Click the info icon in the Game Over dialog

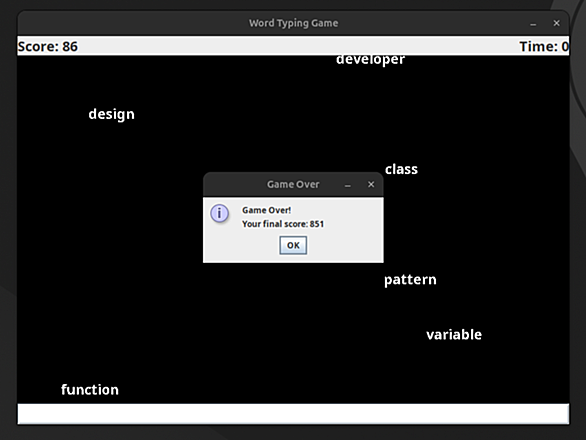click(220, 213)
